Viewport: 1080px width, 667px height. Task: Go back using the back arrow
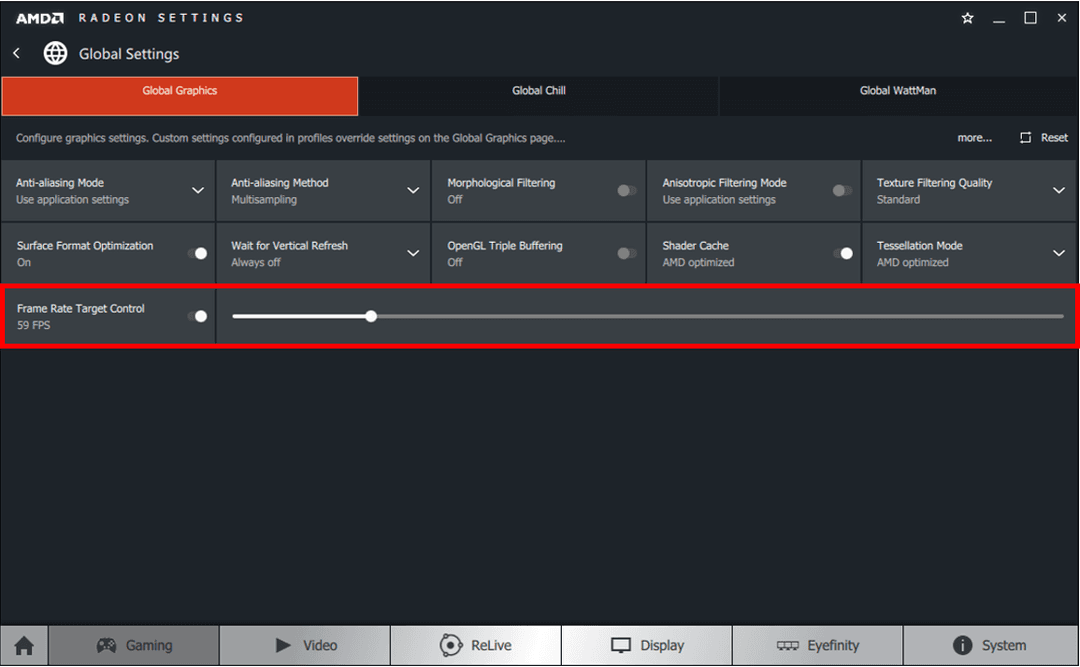(17, 53)
